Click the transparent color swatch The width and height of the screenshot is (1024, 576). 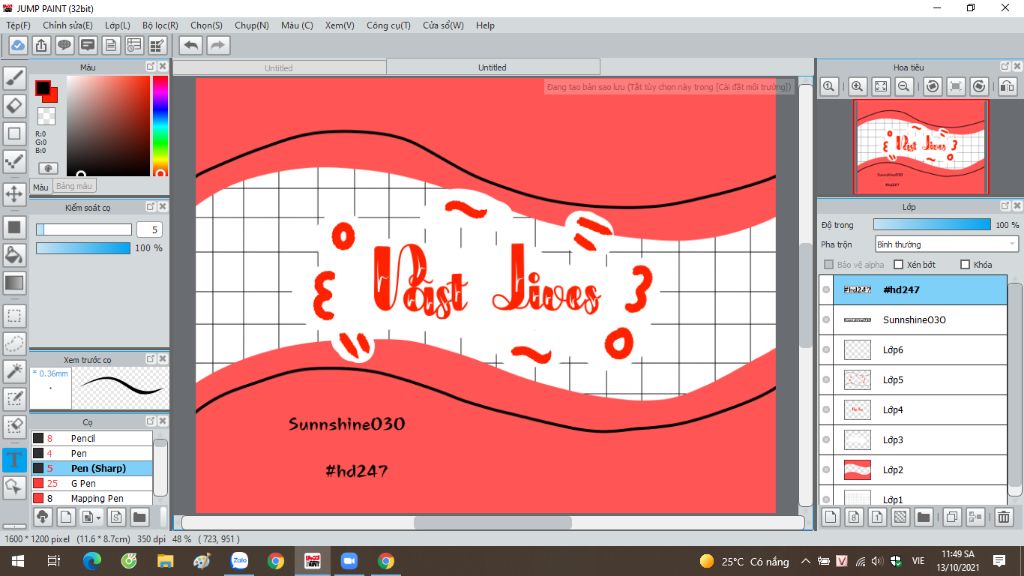(46, 116)
